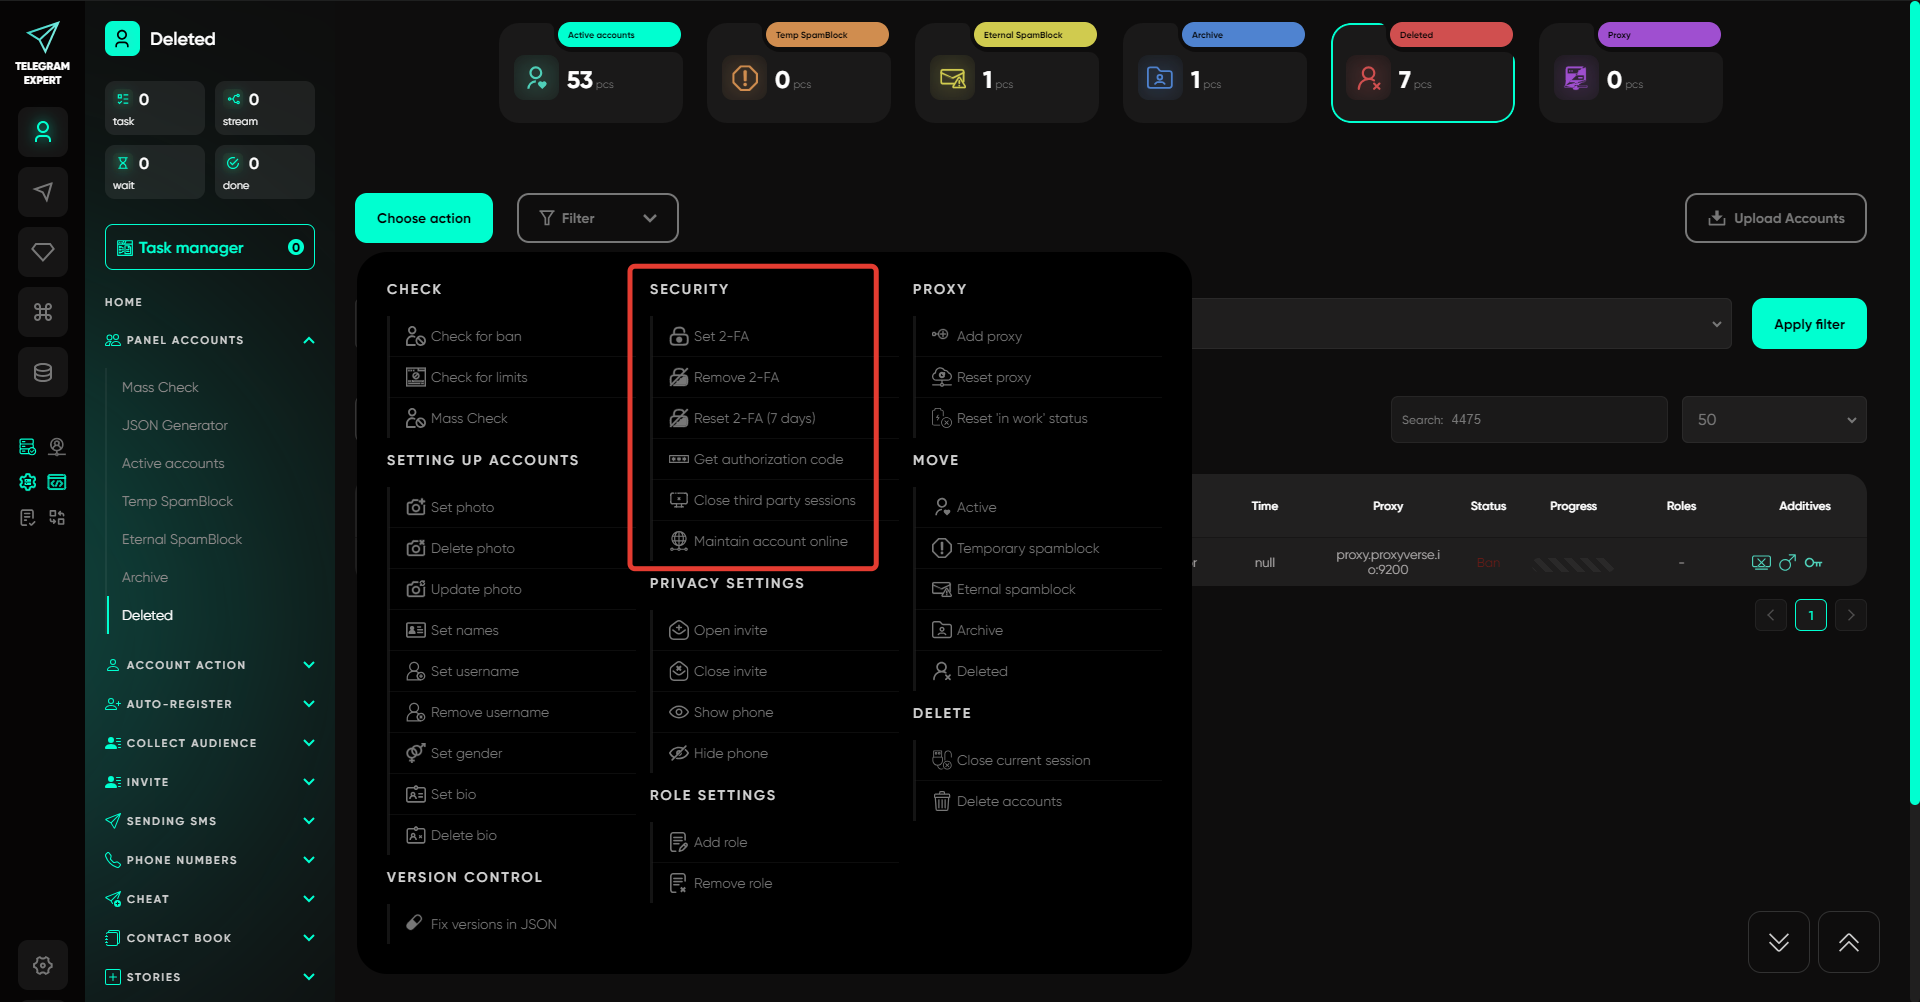Select Delete accounts menu option
The height and width of the screenshot is (1002, 1920).
[x=1008, y=801]
